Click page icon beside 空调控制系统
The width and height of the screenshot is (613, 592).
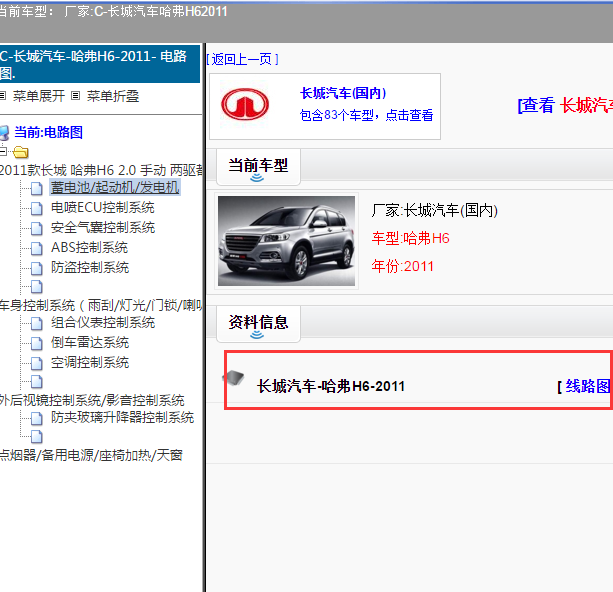point(37,363)
